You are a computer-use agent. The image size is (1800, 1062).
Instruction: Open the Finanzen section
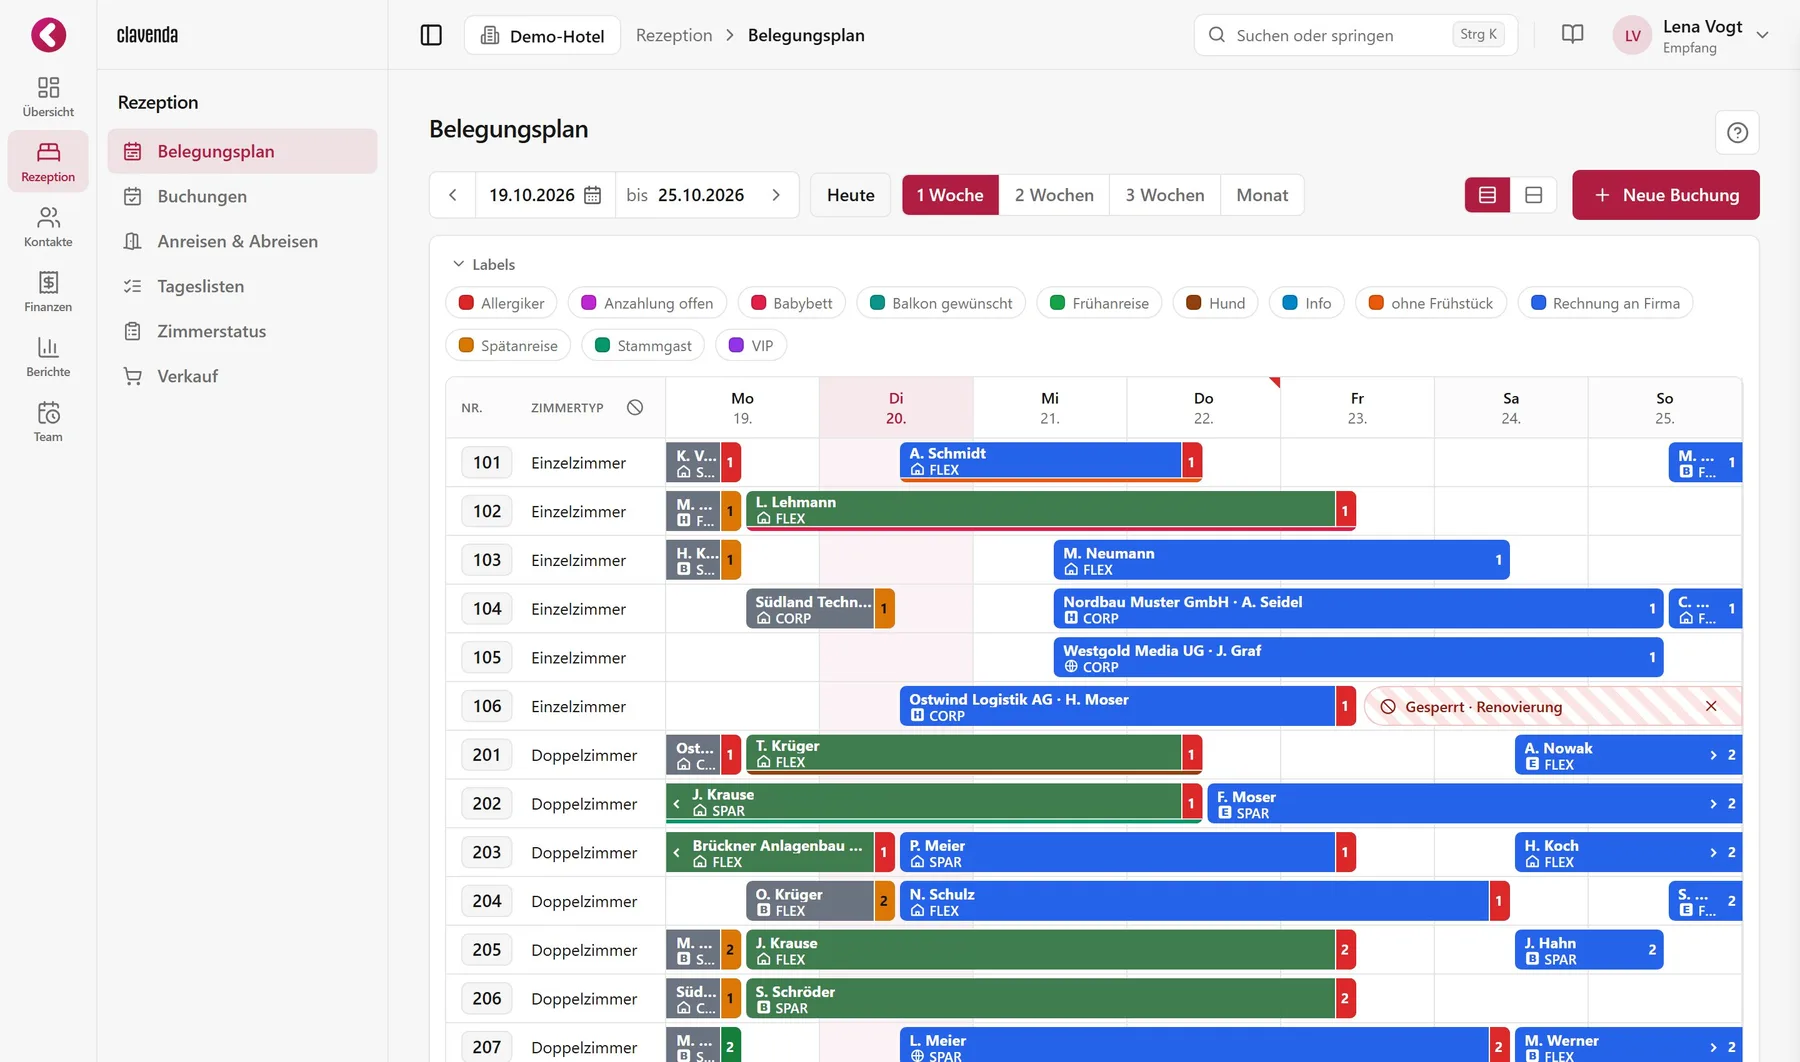tap(48, 292)
